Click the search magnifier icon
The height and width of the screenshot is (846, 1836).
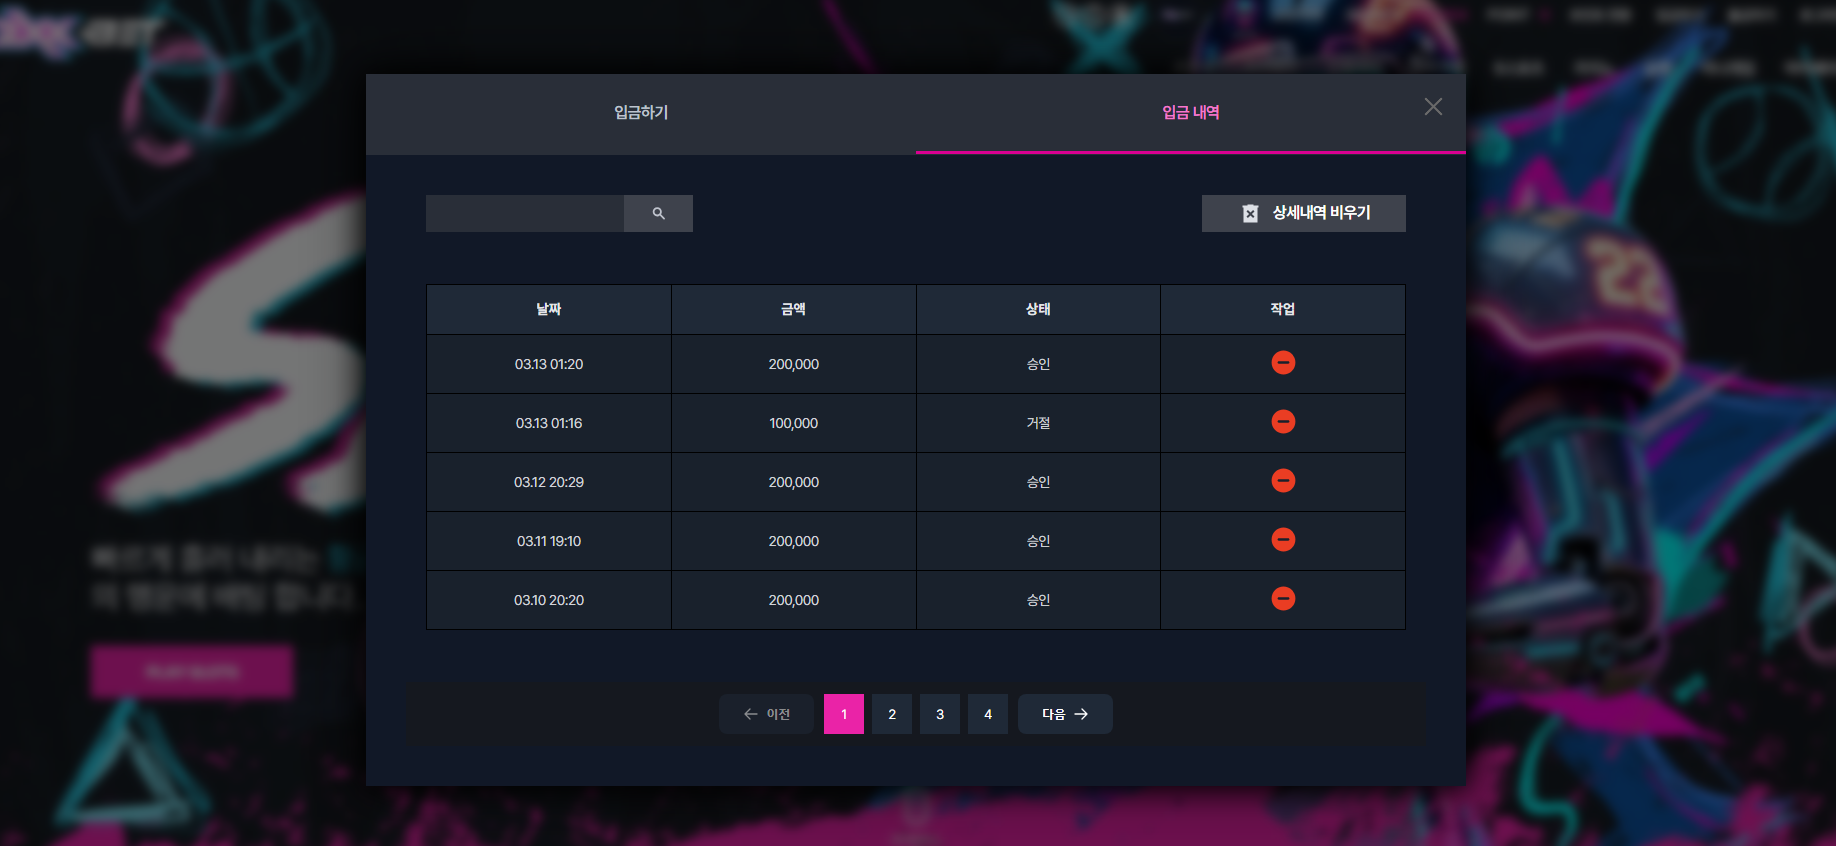pyautogui.click(x=658, y=213)
